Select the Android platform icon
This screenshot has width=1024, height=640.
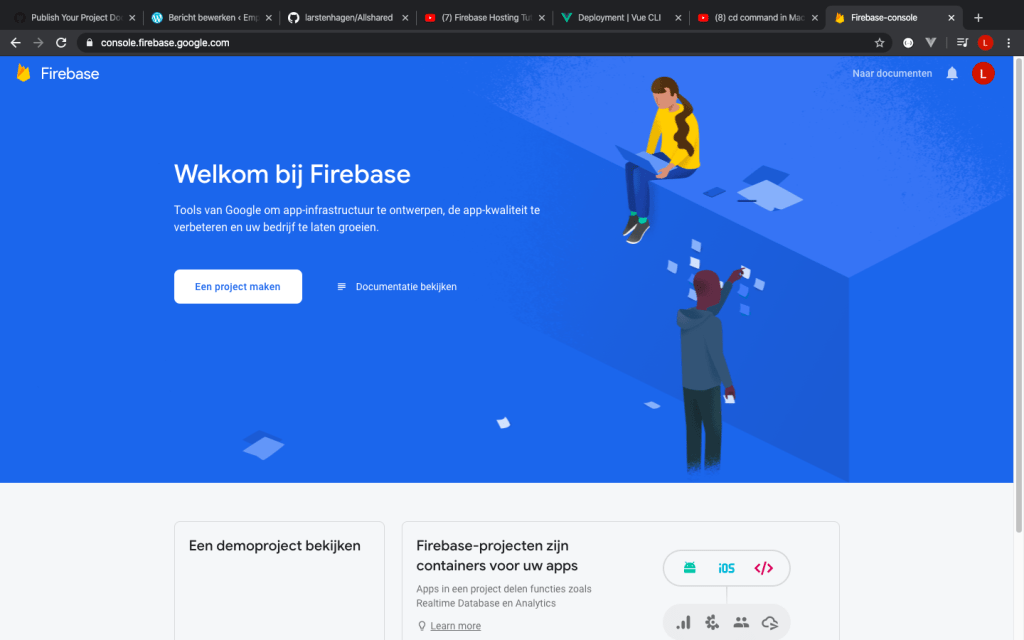coord(690,568)
